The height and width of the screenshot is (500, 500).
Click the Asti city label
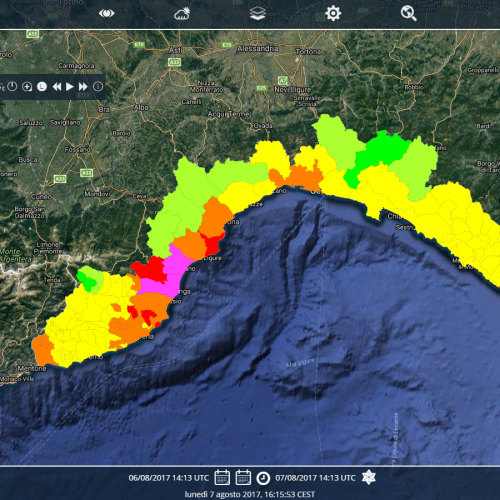(x=176, y=50)
